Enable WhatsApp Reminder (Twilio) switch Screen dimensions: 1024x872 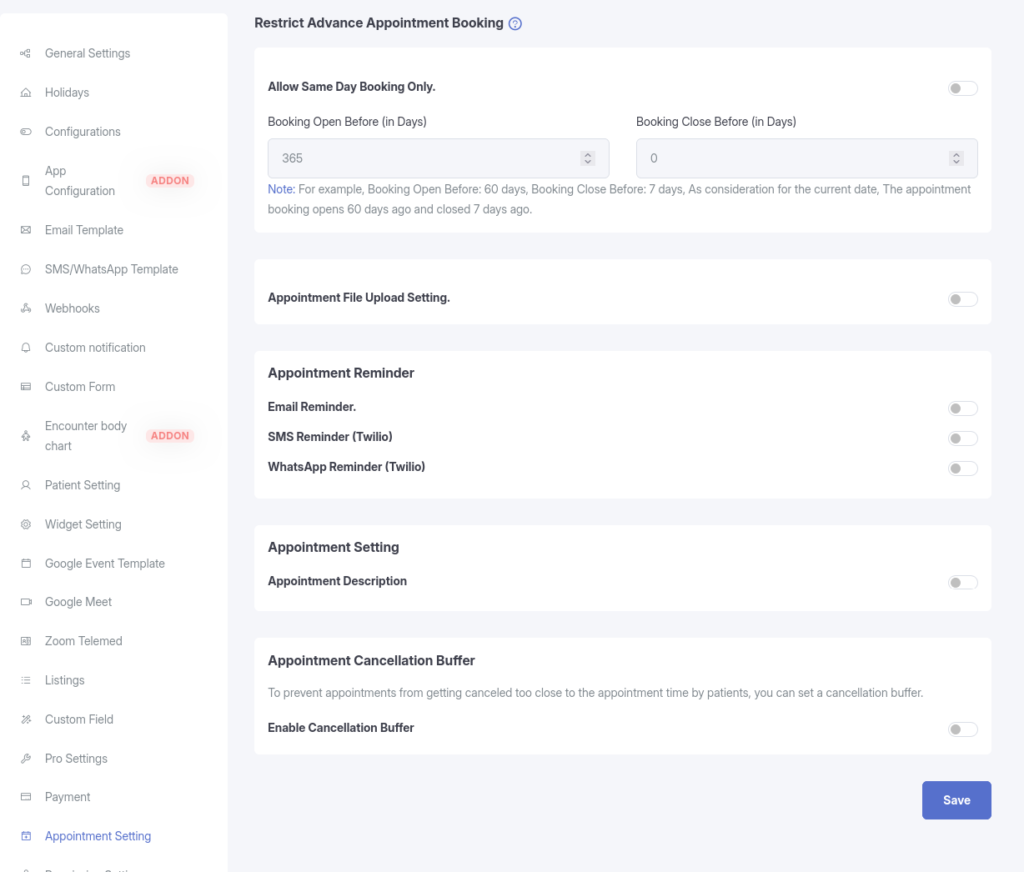click(x=962, y=468)
